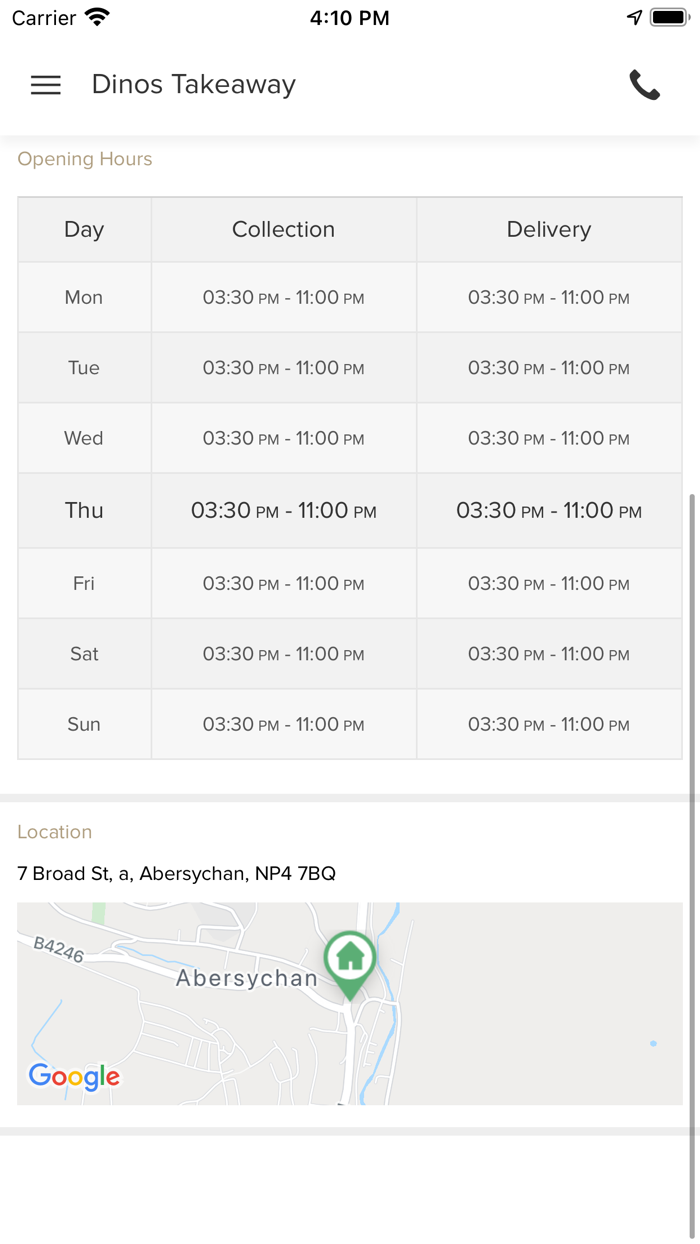Tap the phone call icon

click(645, 85)
